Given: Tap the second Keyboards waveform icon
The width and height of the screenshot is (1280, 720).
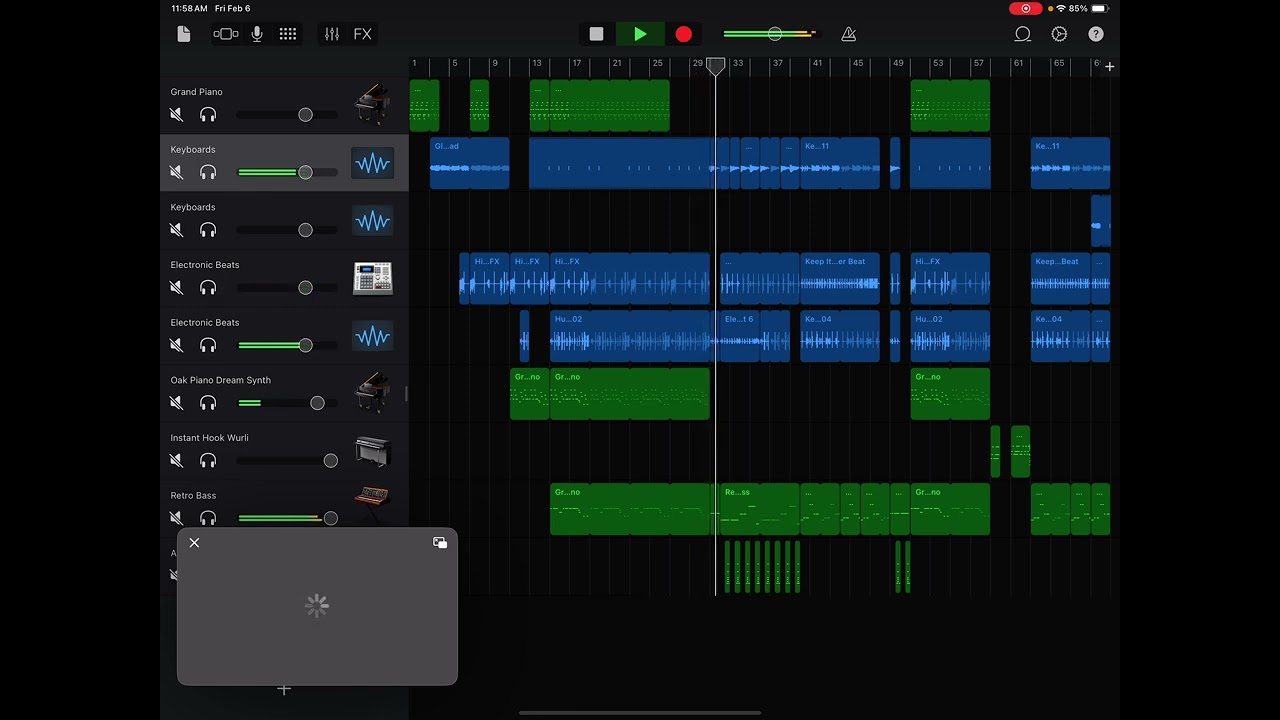Looking at the screenshot, I should coord(372,221).
